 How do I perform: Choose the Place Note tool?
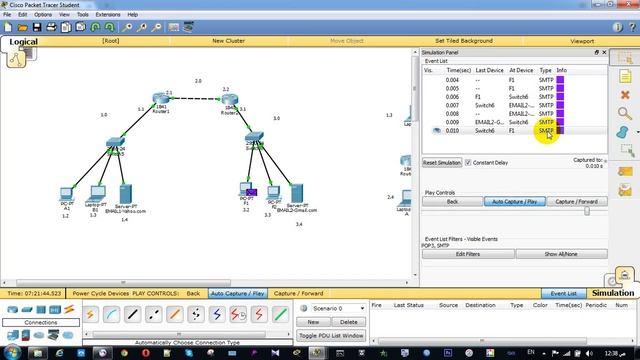(625, 76)
